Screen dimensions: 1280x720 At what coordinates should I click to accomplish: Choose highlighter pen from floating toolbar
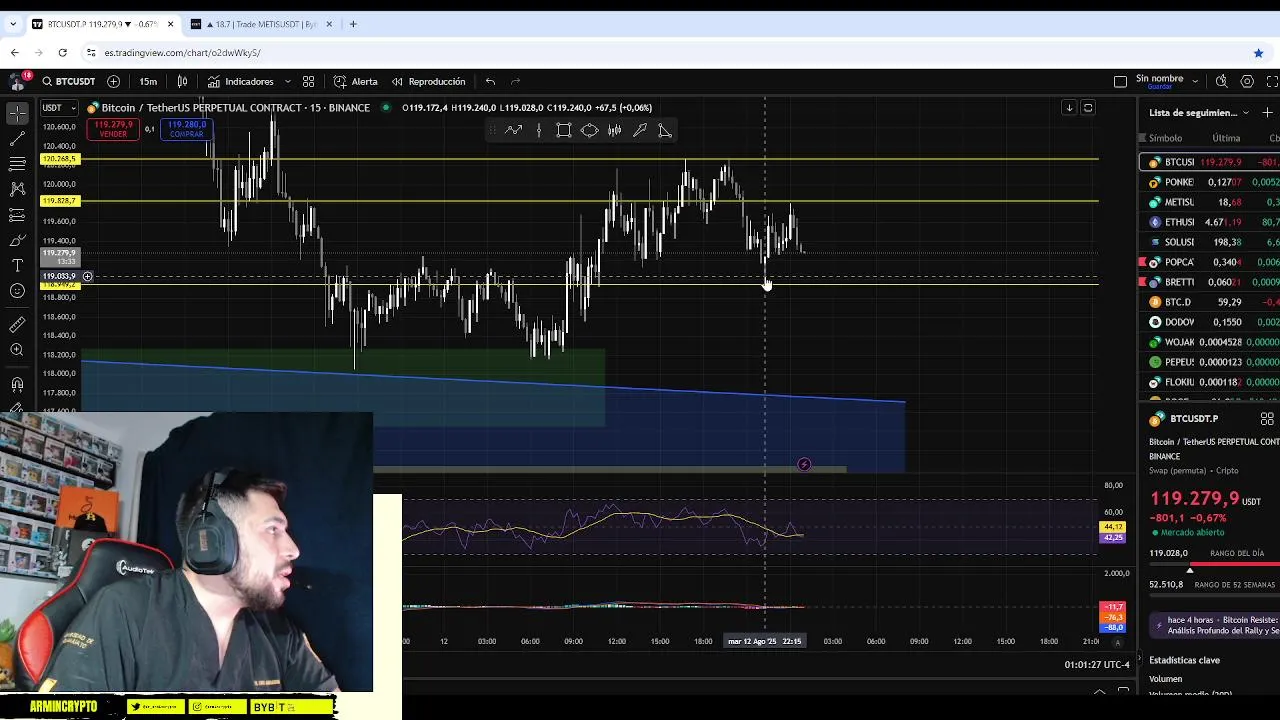pyautogui.click(x=640, y=130)
